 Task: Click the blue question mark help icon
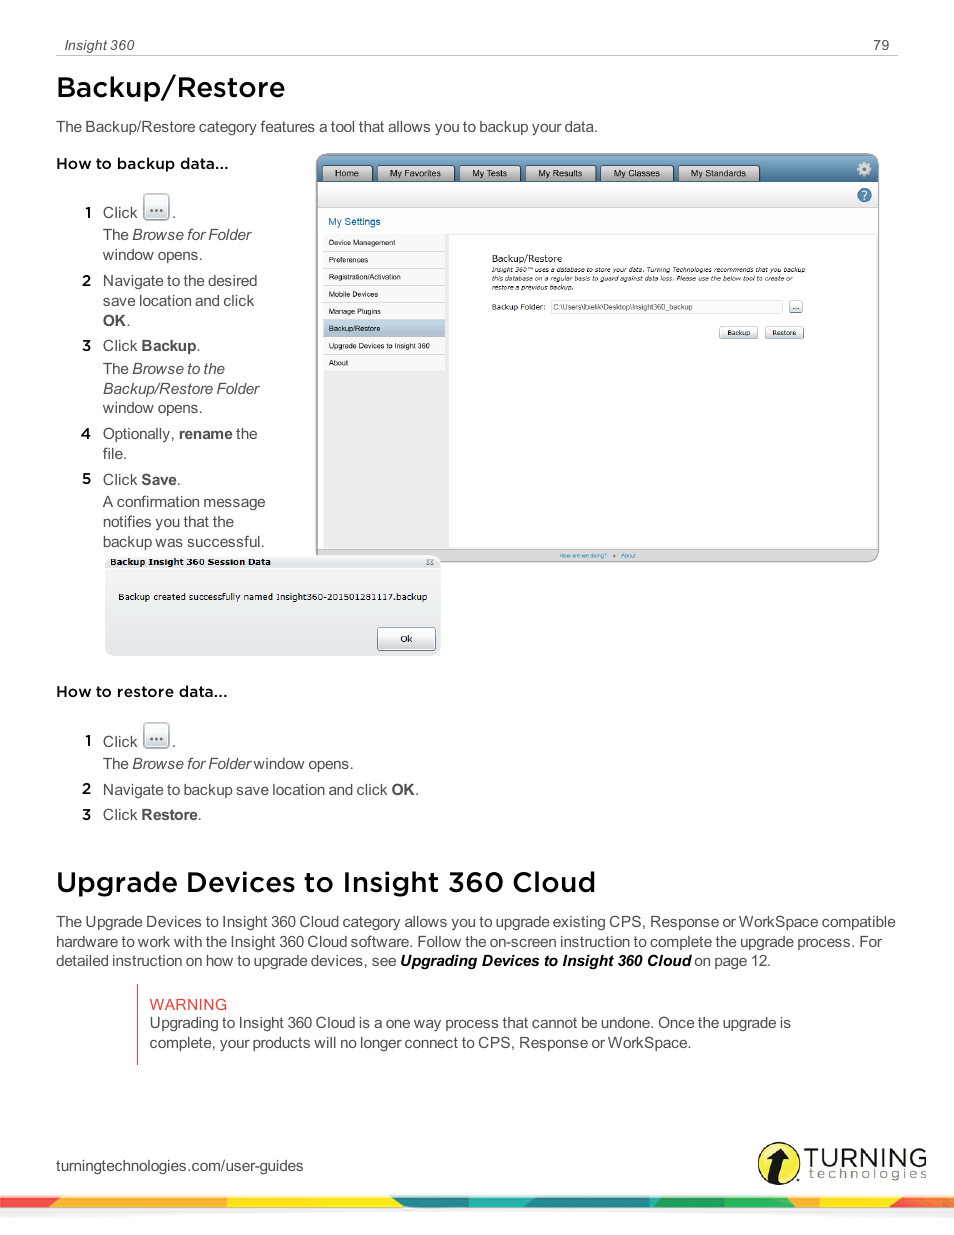pos(864,195)
